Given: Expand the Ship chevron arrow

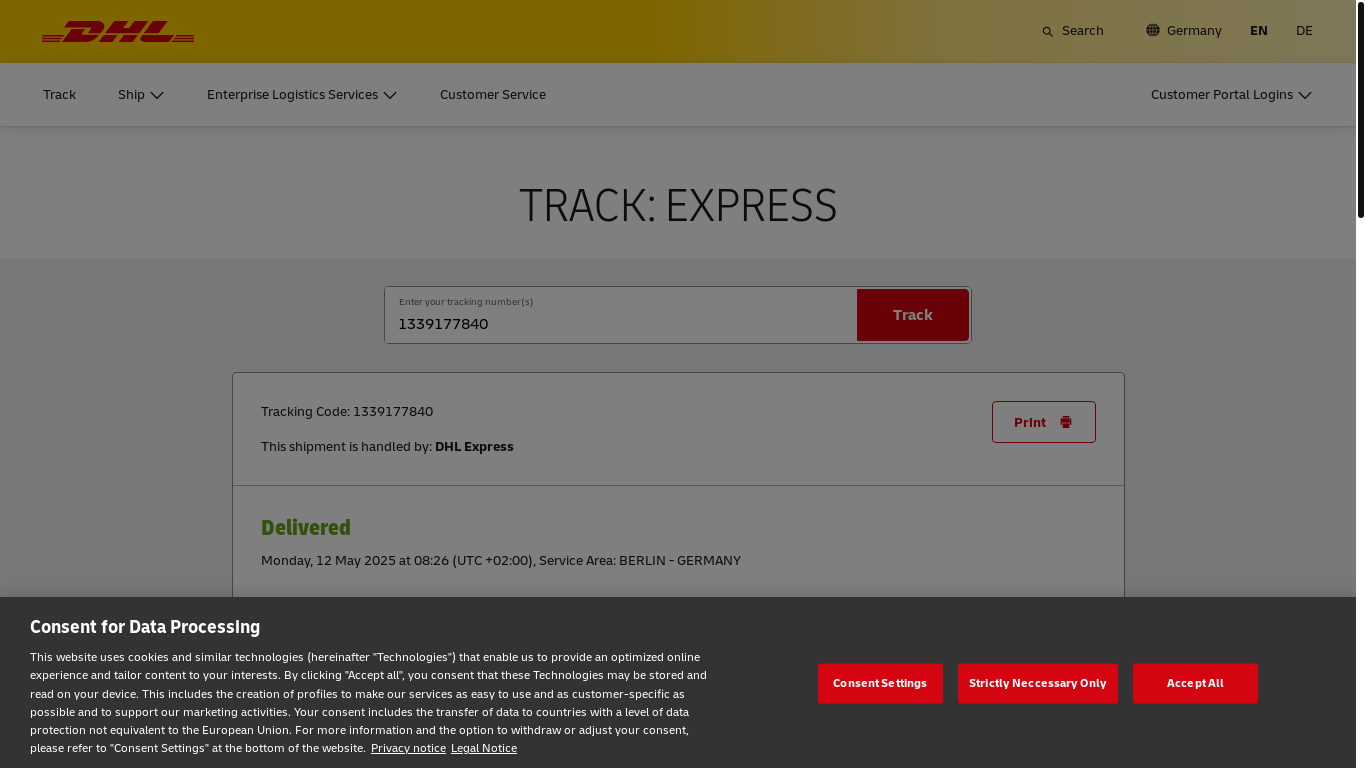Looking at the screenshot, I should coord(157,95).
